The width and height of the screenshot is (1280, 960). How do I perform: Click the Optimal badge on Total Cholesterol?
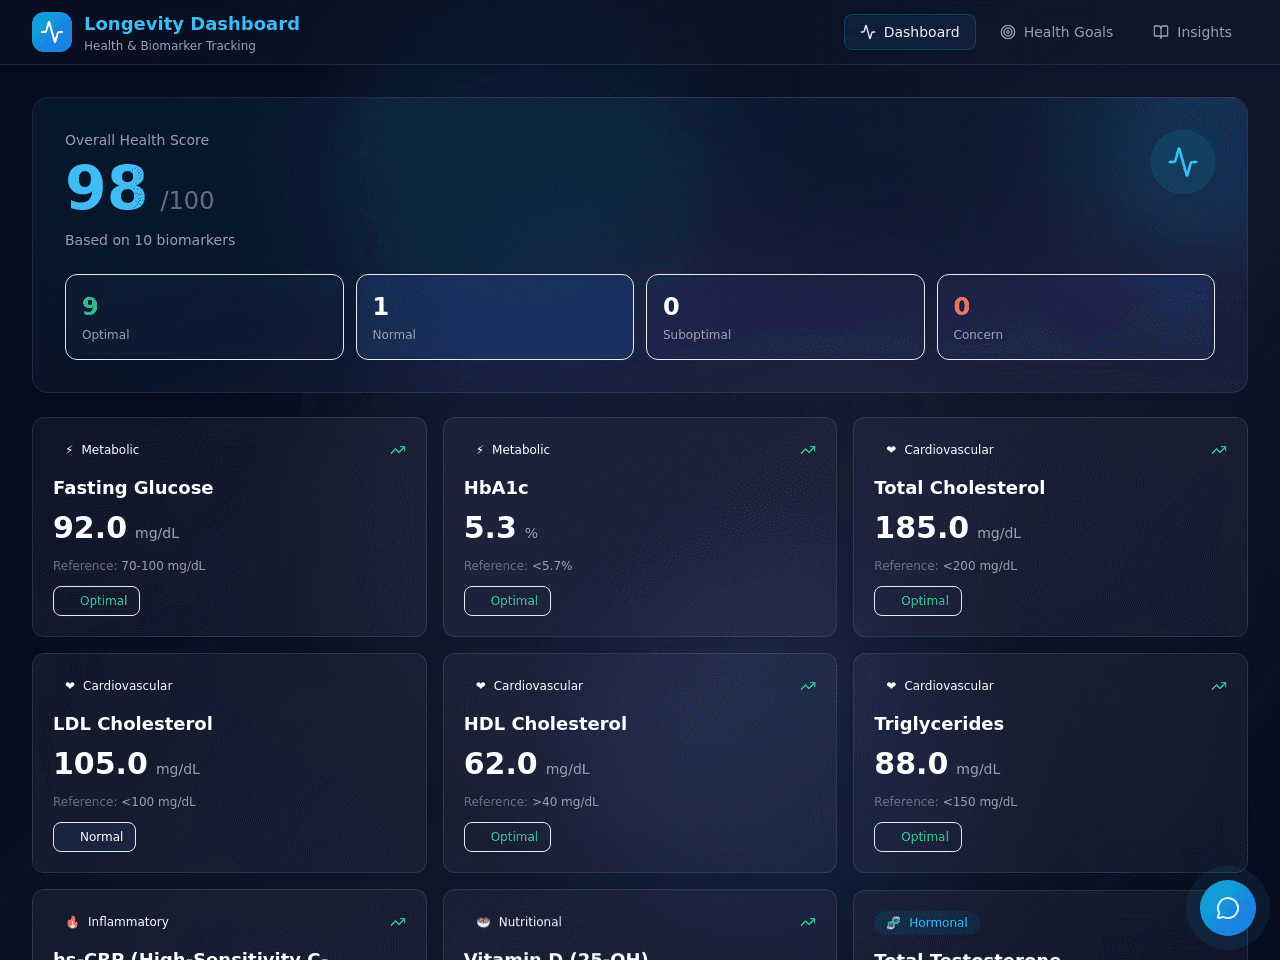click(918, 601)
